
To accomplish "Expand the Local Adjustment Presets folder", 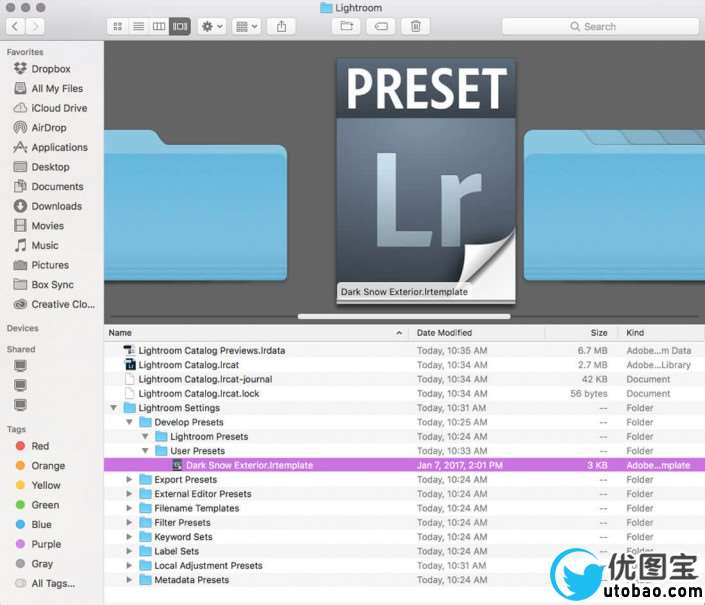I will 129,565.
